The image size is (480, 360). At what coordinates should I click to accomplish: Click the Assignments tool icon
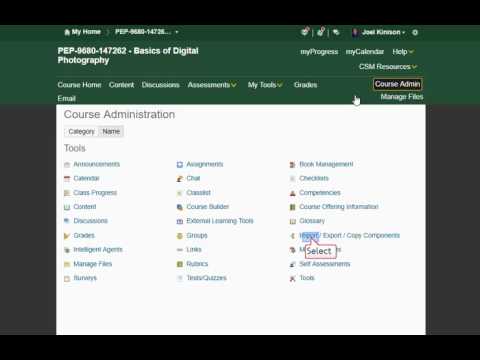(x=180, y=164)
